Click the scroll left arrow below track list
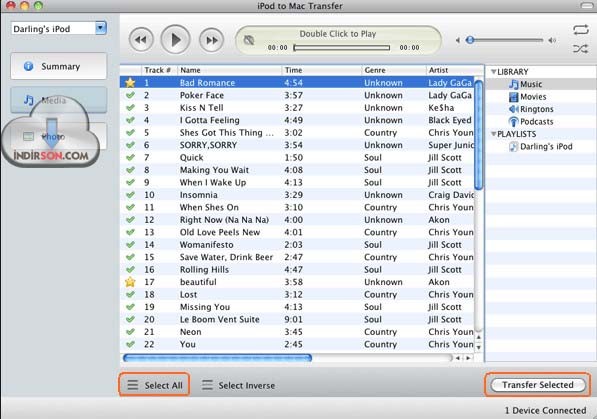The height and width of the screenshot is (419, 597). 458,358
